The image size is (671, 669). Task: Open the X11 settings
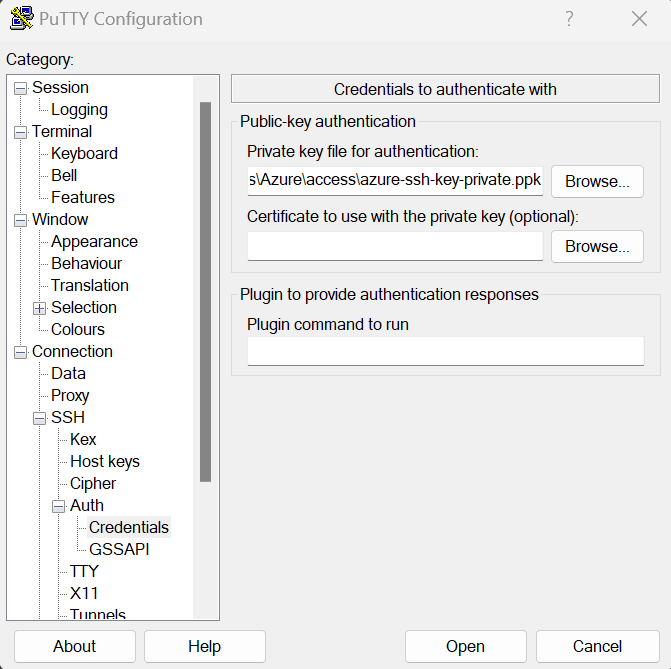(84, 593)
